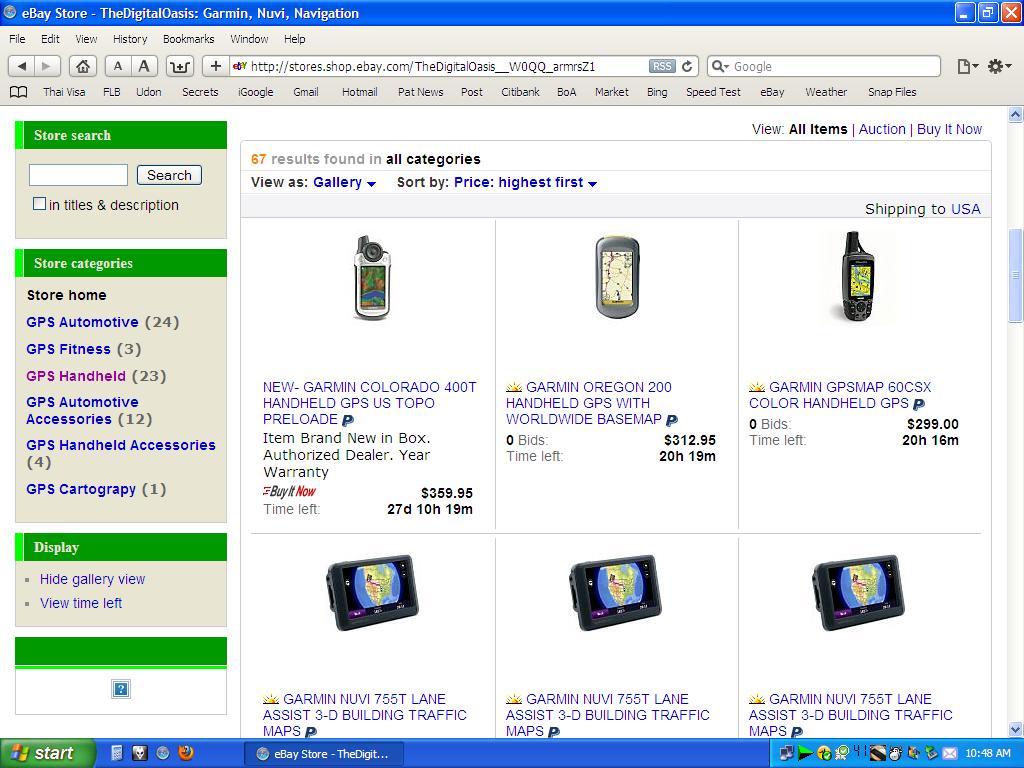Click in the Store search text field
1024x768 pixels.
point(78,175)
